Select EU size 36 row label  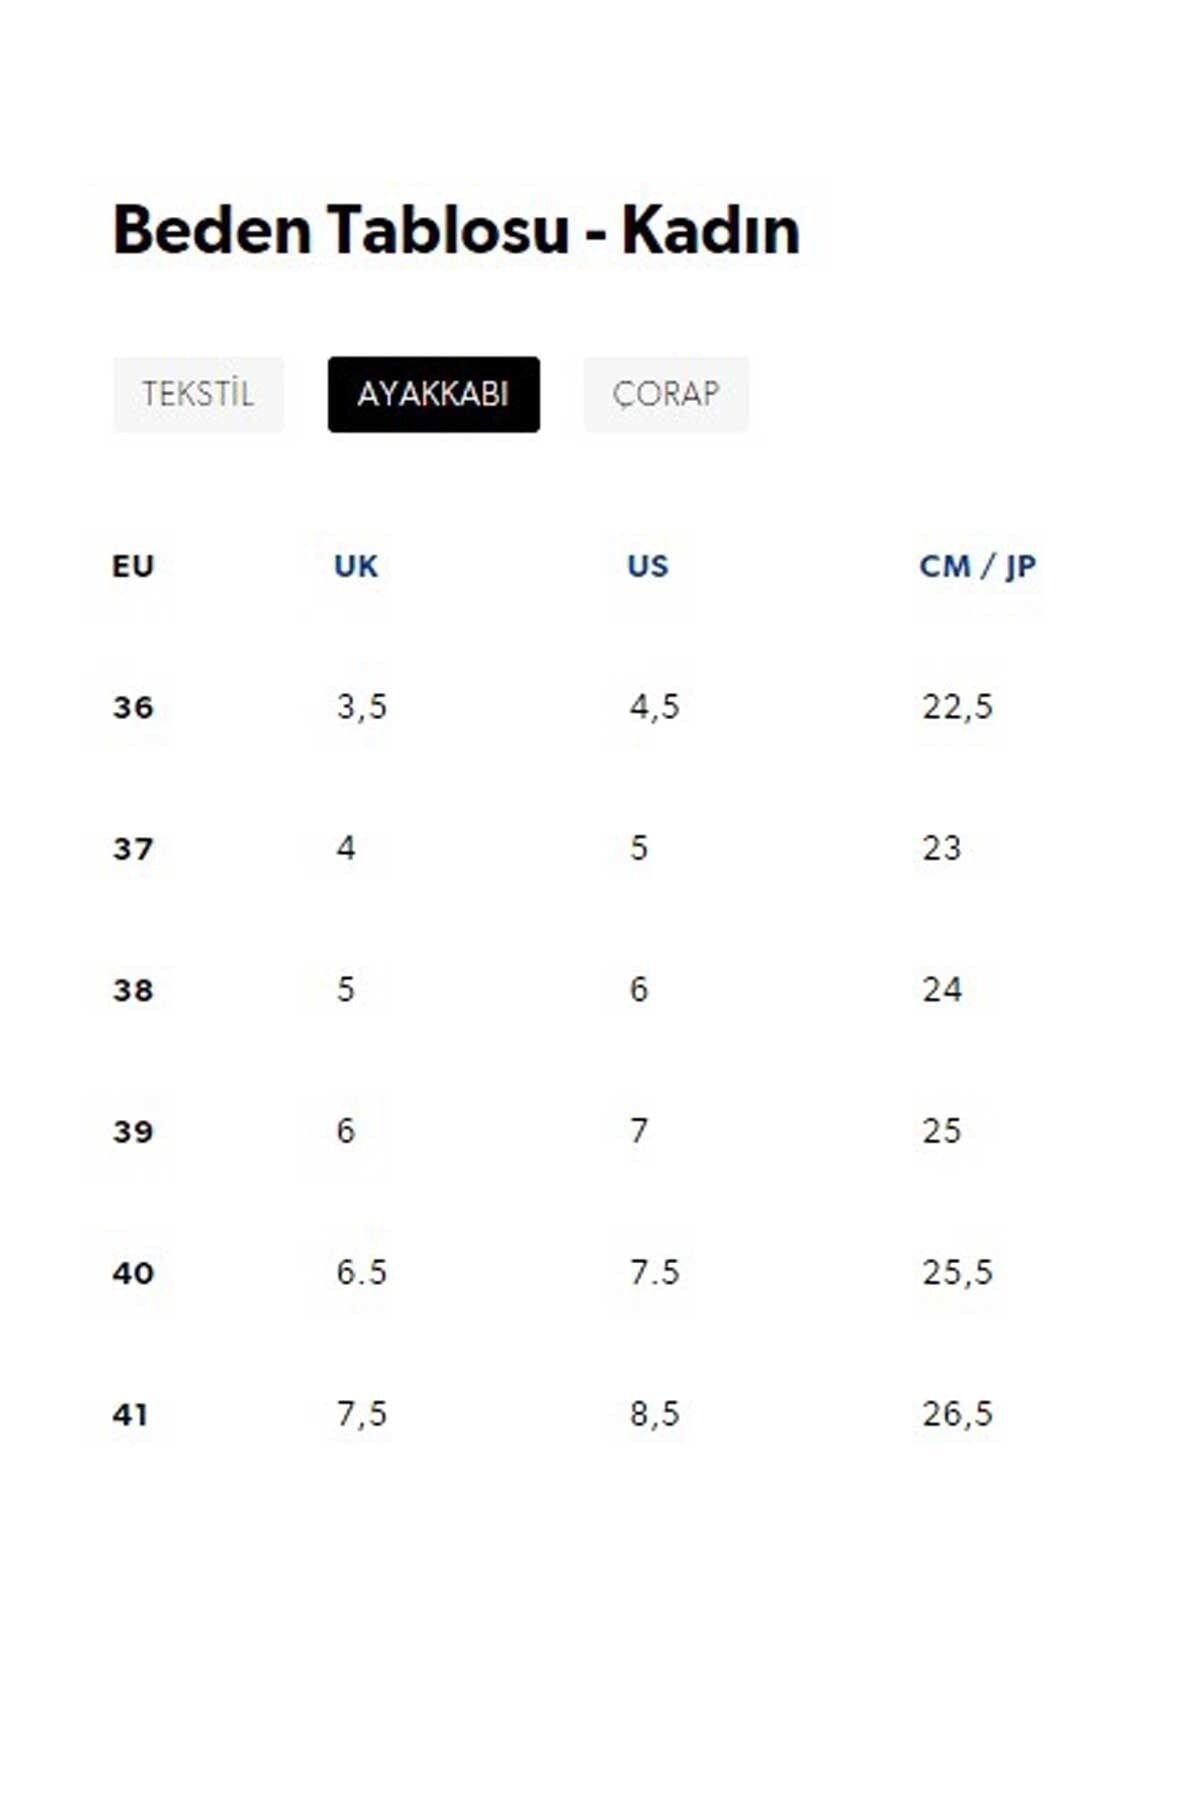coord(133,708)
